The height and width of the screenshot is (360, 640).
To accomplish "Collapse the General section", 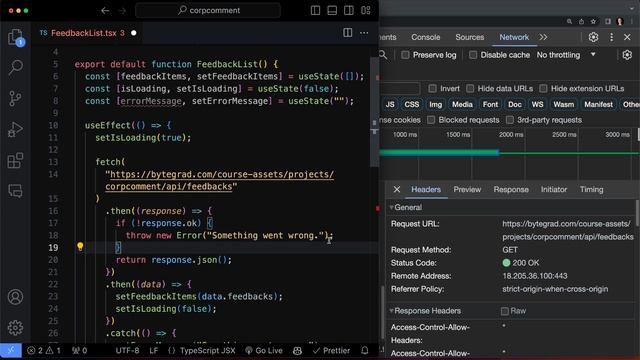I will coord(391,207).
